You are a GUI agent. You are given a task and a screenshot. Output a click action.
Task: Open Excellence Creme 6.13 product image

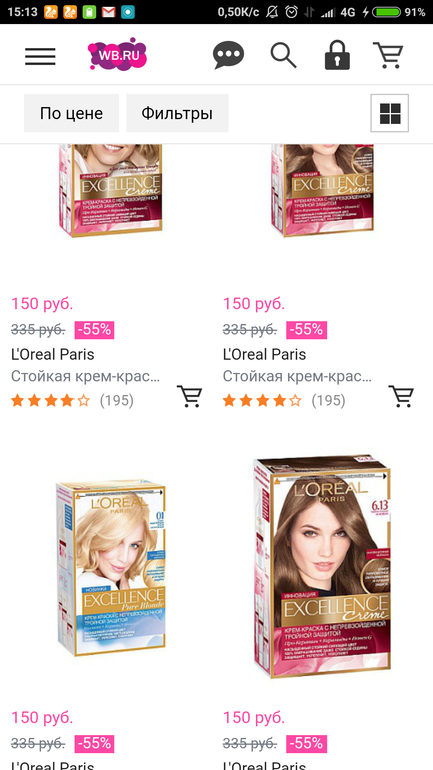322,568
